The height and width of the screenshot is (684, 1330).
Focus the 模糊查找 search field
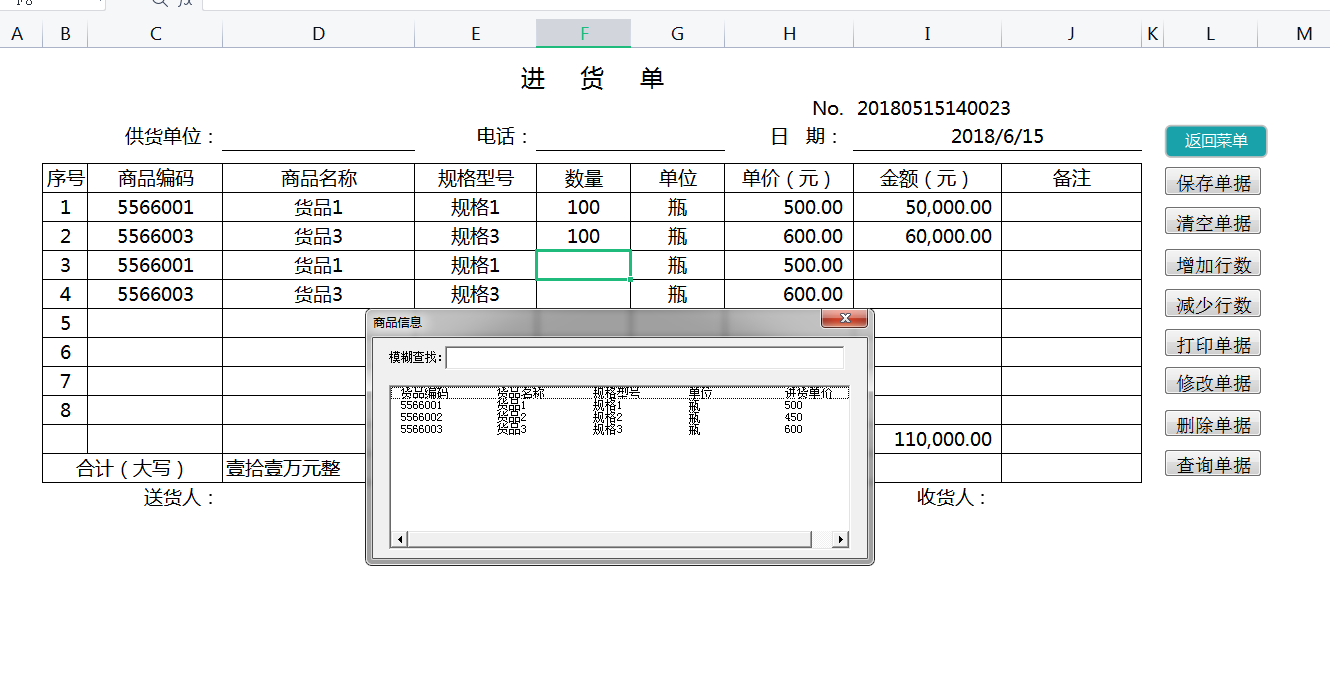pos(645,357)
